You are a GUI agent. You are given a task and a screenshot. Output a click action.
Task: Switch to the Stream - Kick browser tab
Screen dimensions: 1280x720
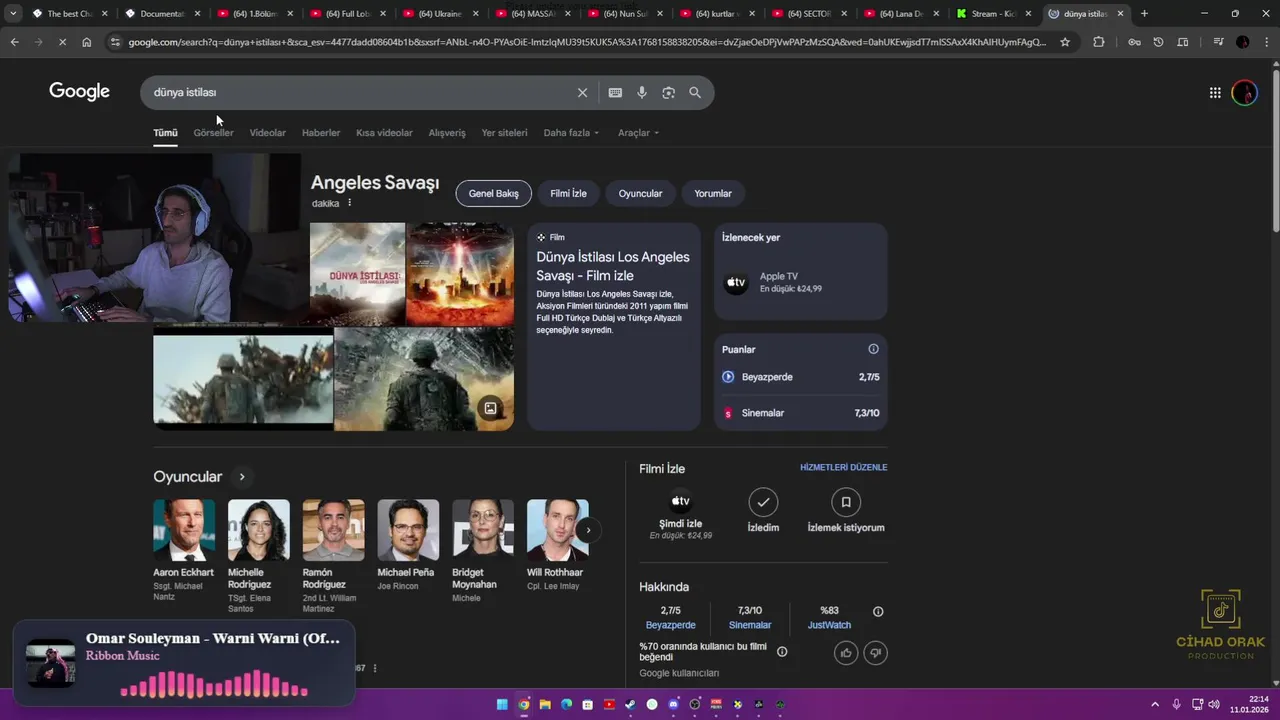[x=994, y=14]
